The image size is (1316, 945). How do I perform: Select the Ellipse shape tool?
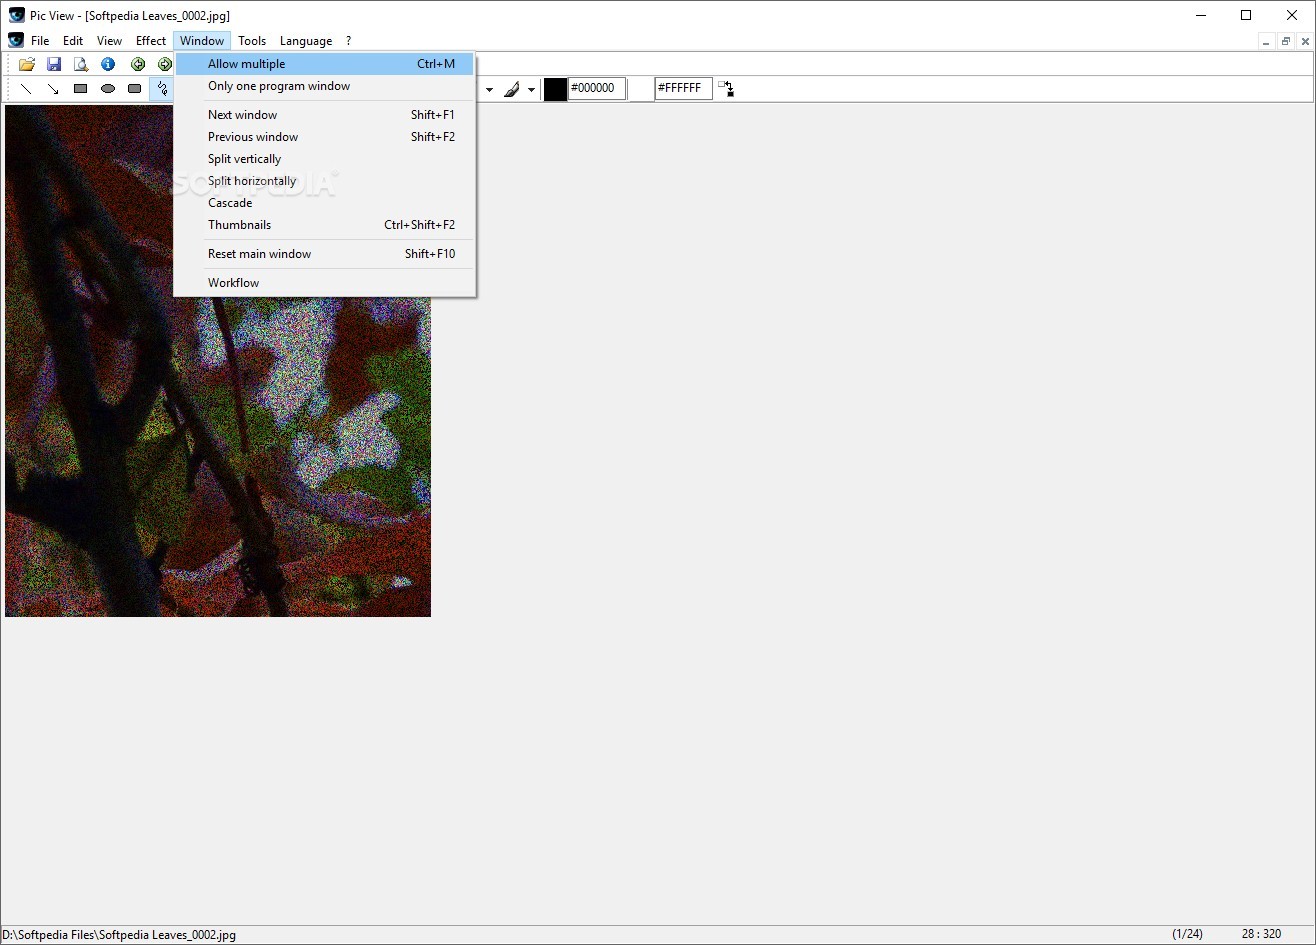[x=108, y=89]
